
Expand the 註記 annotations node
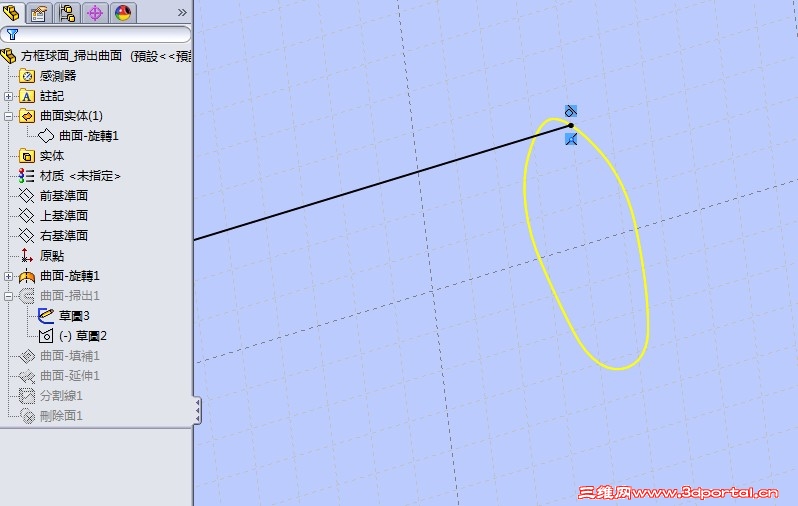point(8,96)
